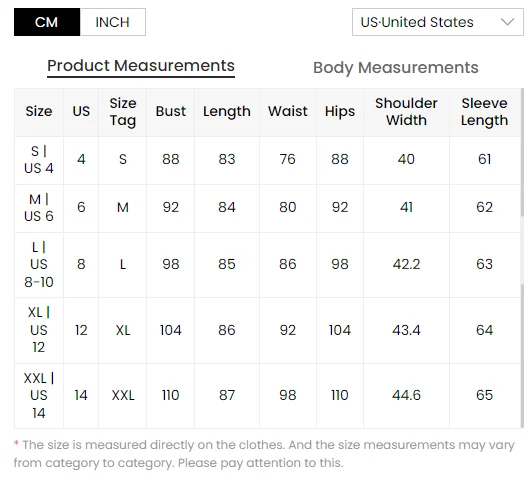Viewport: 530px width, 484px height.
Task: Select the S | US 4 size row
Action: coord(267,161)
